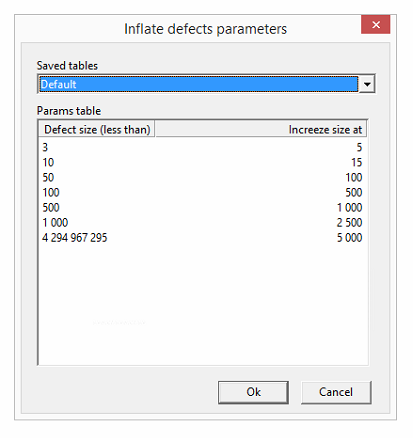Select the row with defect size 500
Viewport: 413px width, 438px height.
pyautogui.click(x=203, y=207)
